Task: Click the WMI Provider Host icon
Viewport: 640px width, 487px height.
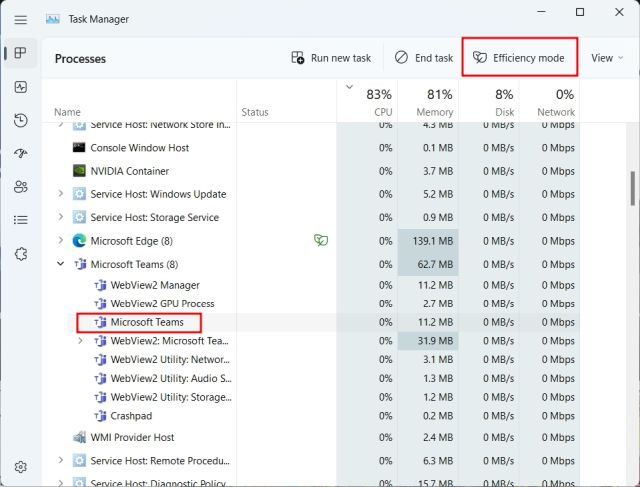Action: pyautogui.click(x=79, y=437)
